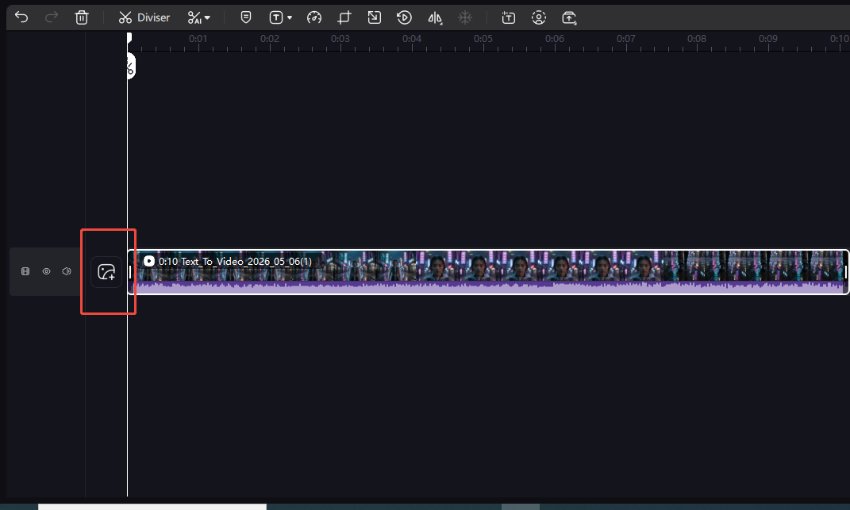Image resolution: width=850 pixels, height=510 pixels.
Task: Click the add cover image icon
Action: (106, 272)
